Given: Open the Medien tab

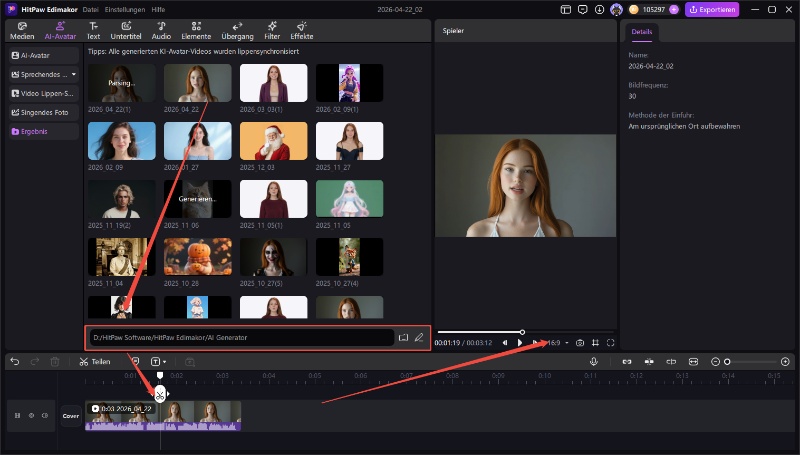Looking at the screenshot, I should click(x=22, y=31).
